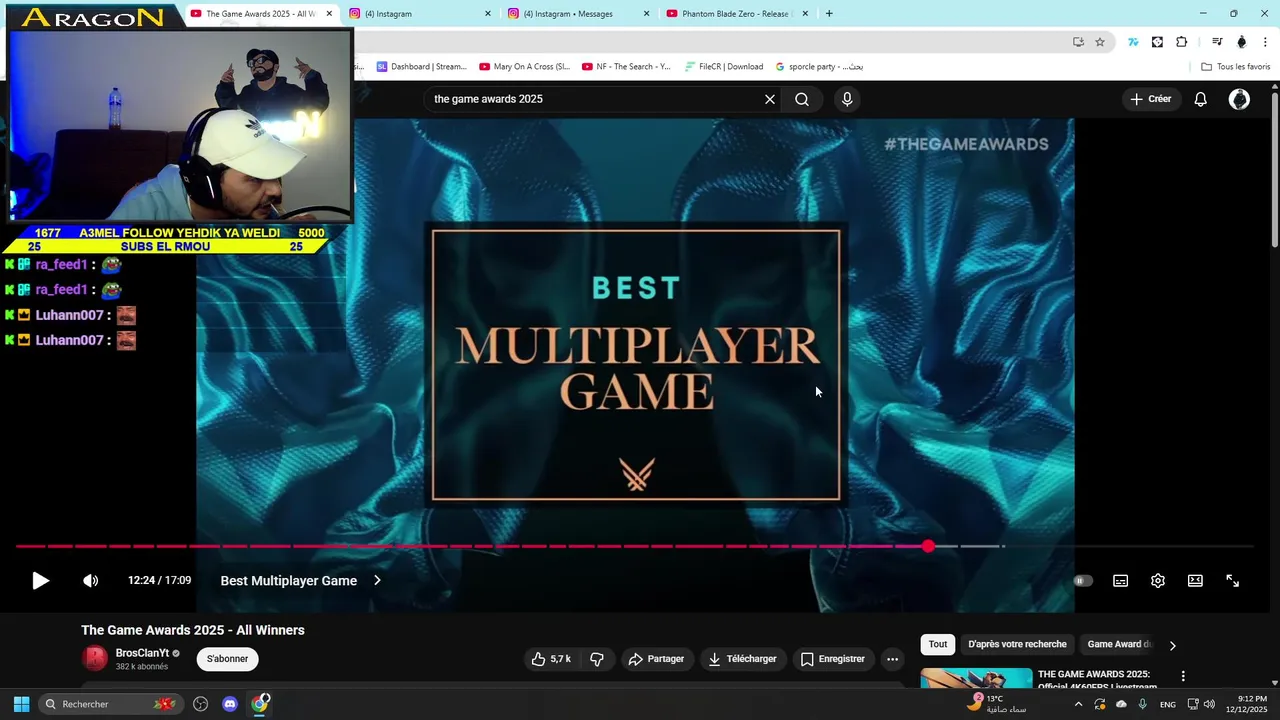This screenshot has height=720, width=1280.
Task: Open the player settings gear
Action: pos(1158,581)
